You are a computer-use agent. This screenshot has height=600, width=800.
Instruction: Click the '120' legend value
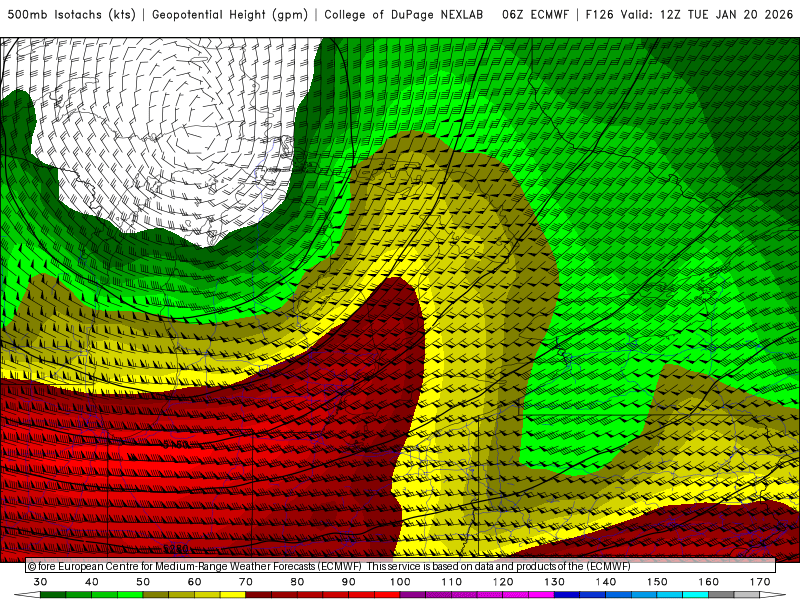point(503,582)
